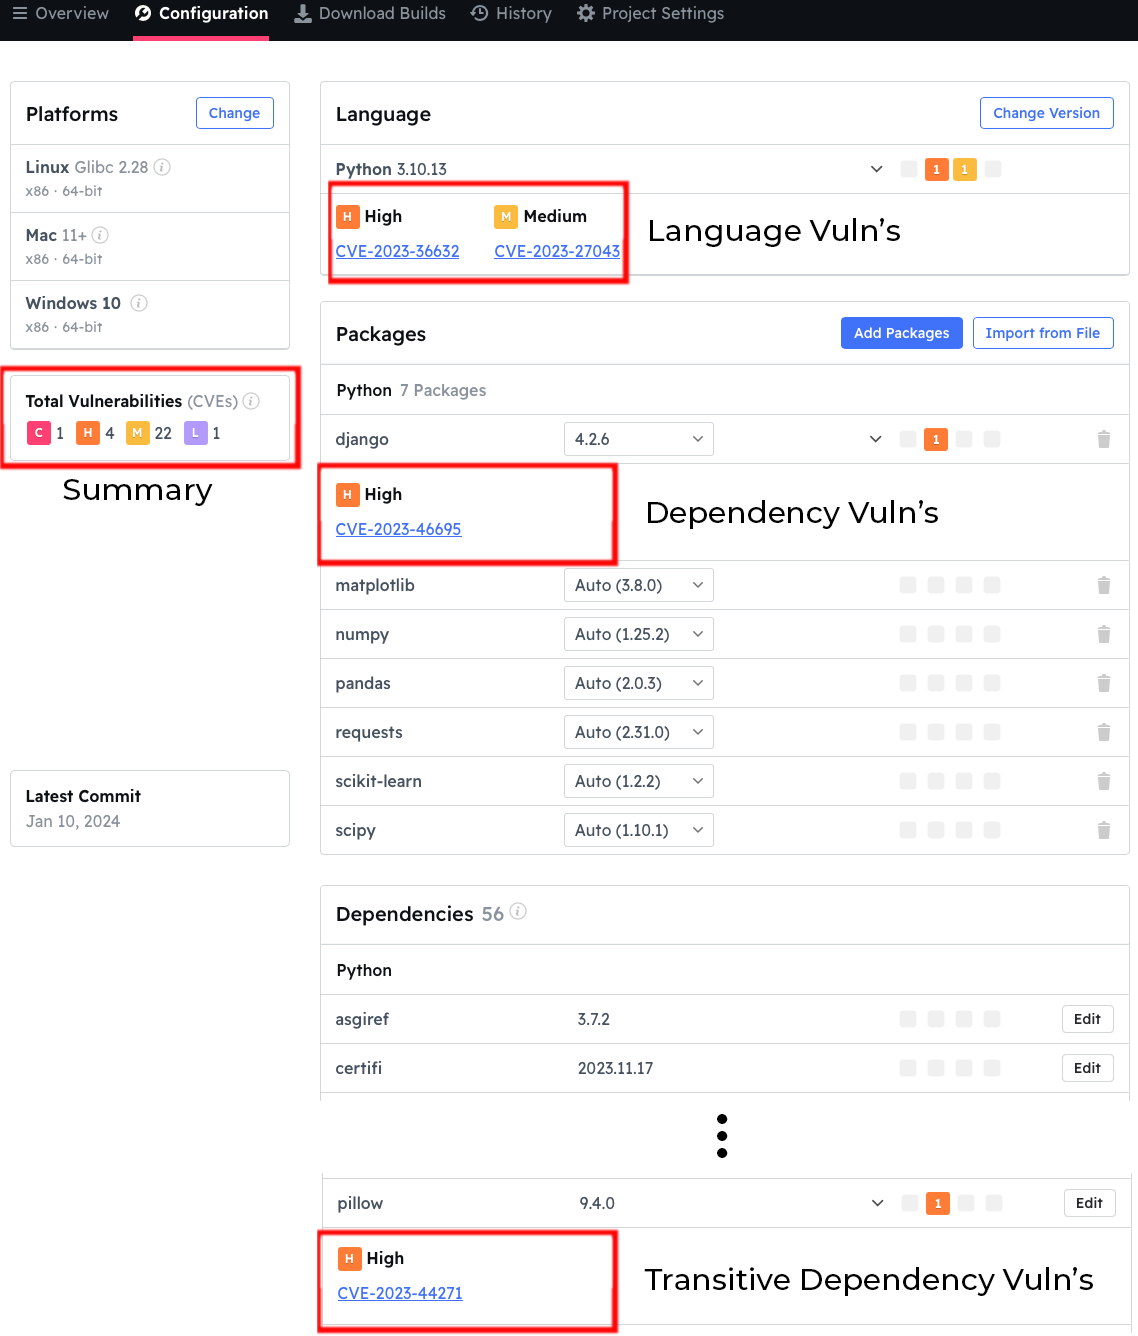This screenshot has width=1138, height=1336.
Task: Edit the asgiref dependency version
Action: tap(1087, 1019)
